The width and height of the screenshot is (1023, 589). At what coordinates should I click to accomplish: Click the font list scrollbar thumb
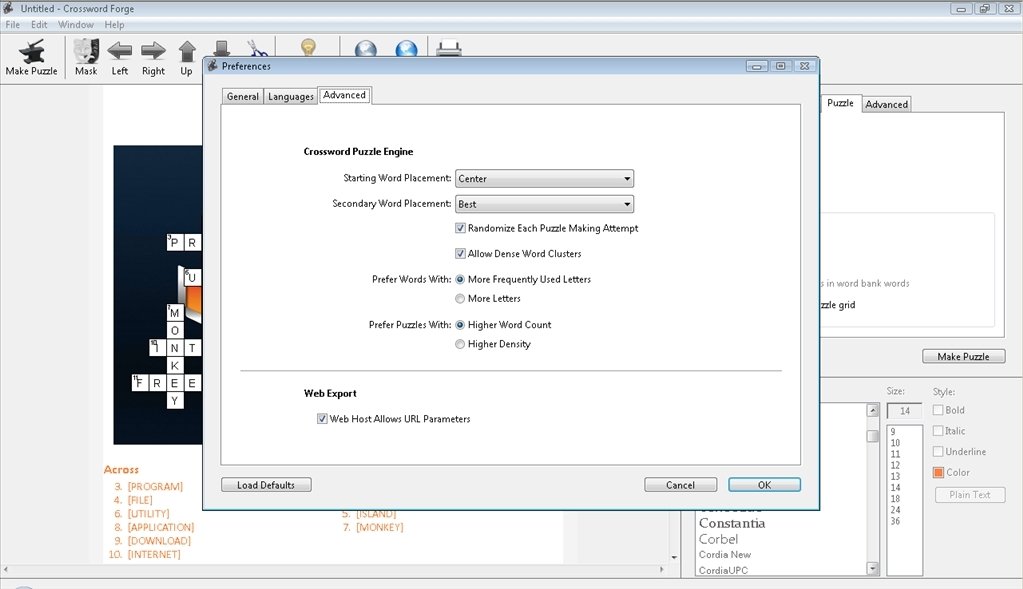872,436
